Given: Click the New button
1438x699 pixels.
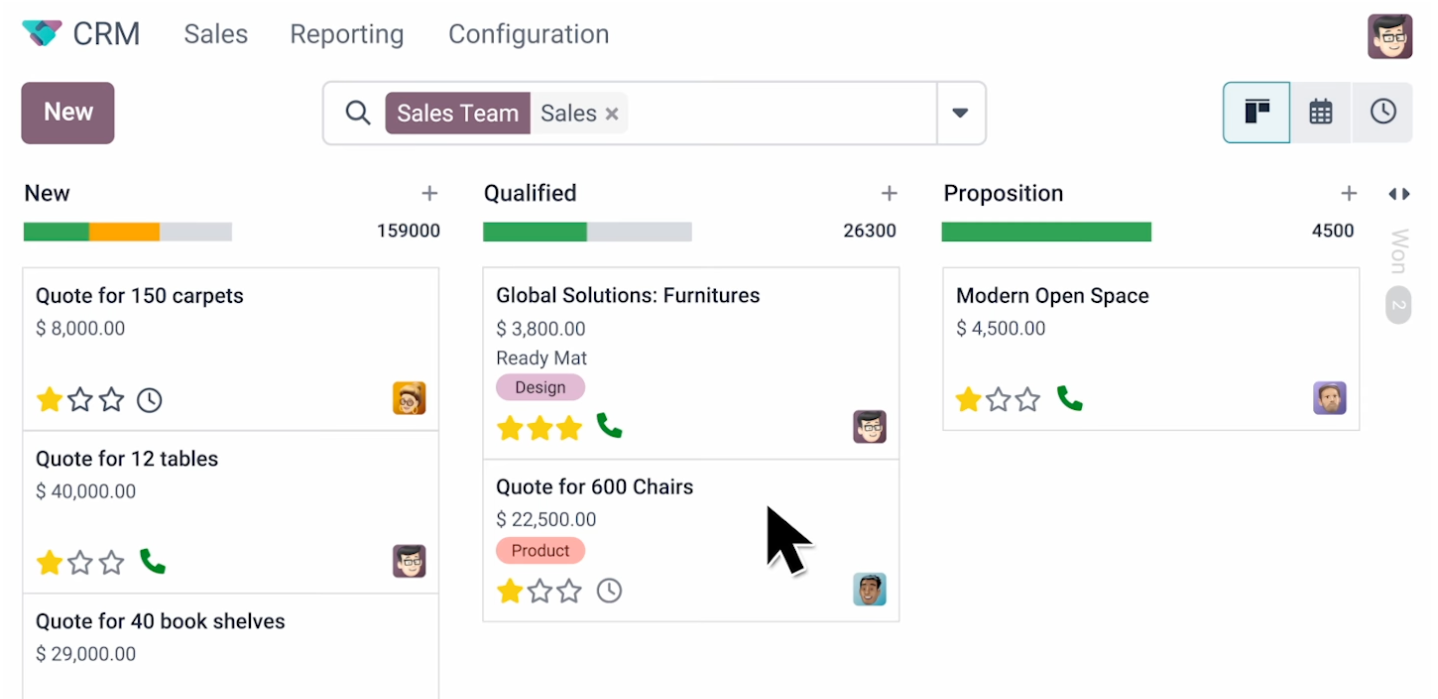Looking at the screenshot, I should (x=68, y=112).
